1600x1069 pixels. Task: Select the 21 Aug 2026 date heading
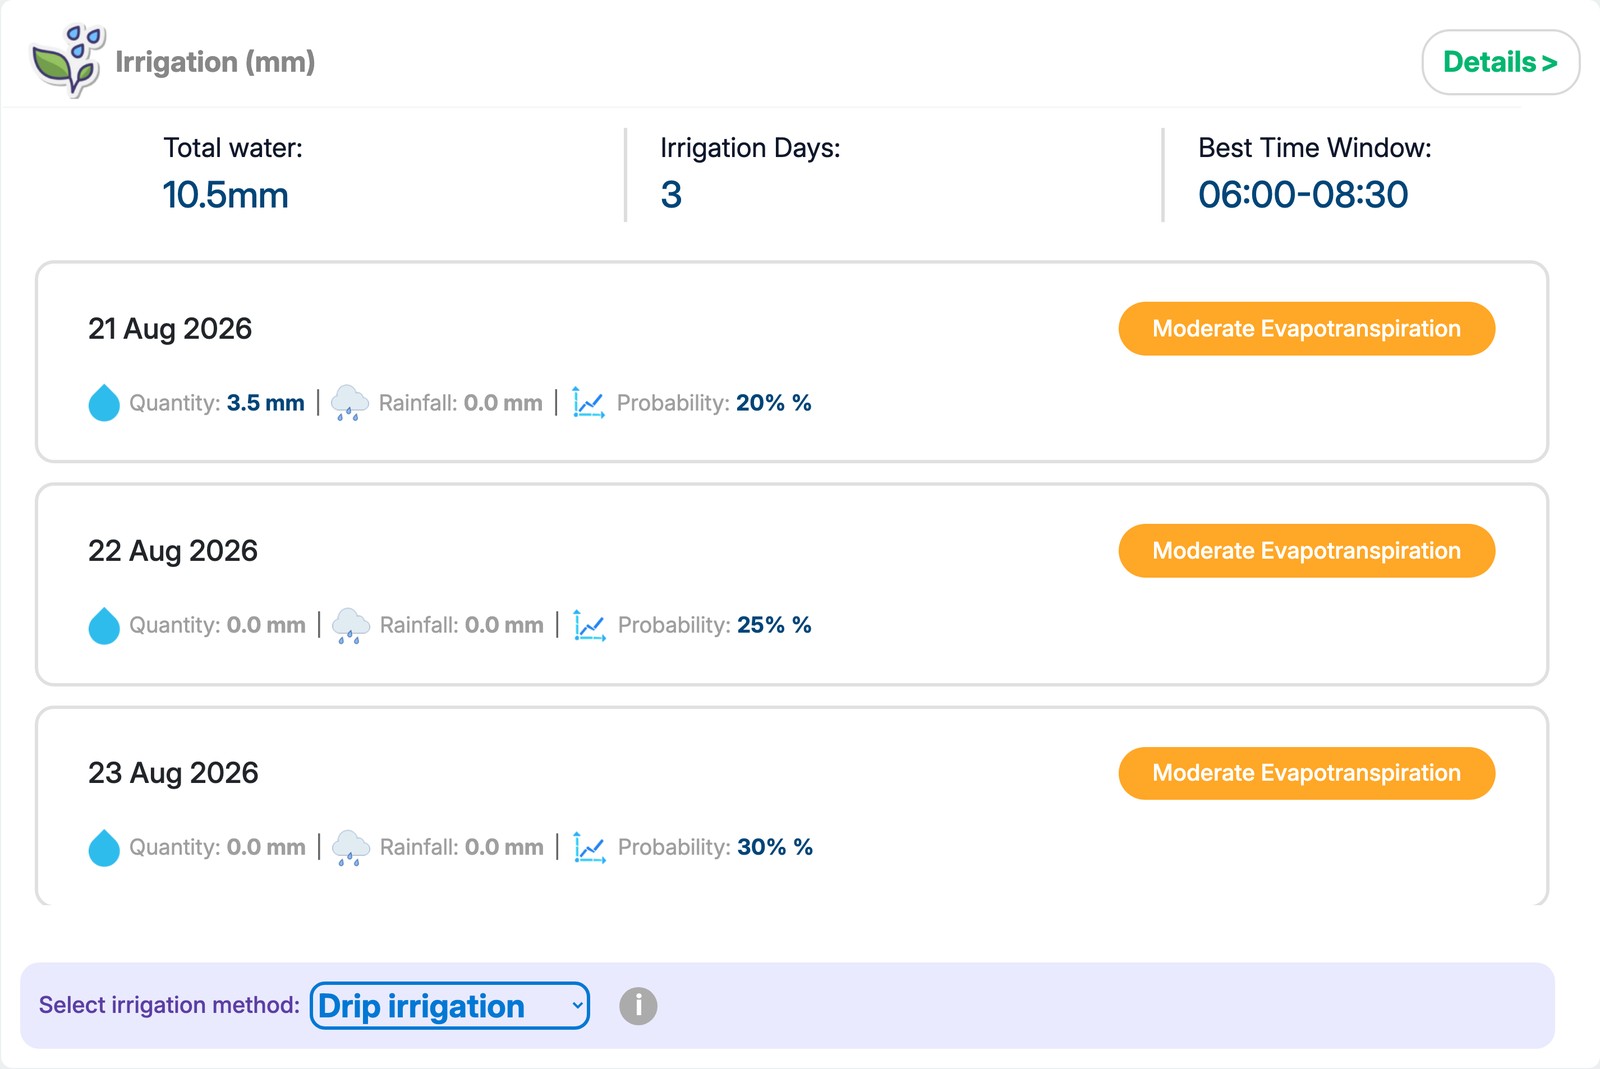point(170,329)
